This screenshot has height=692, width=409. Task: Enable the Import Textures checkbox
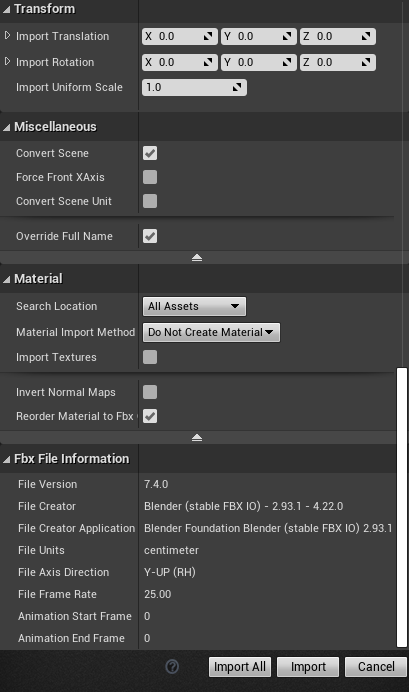(150, 357)
